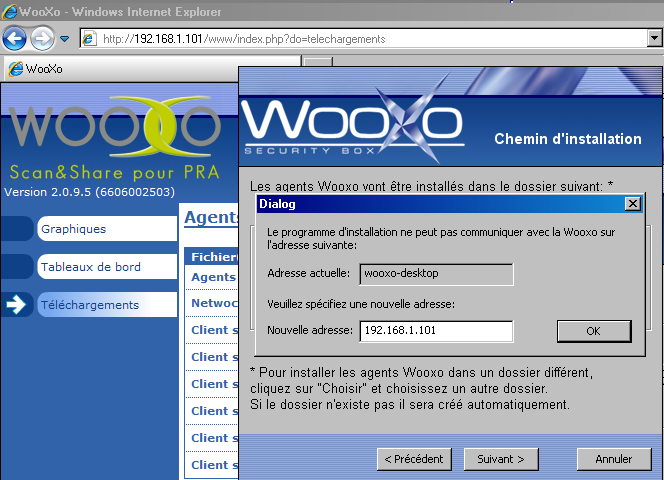Open the Netwoc download link
This screenshot has width=664, height=480.
click(214, 303)
